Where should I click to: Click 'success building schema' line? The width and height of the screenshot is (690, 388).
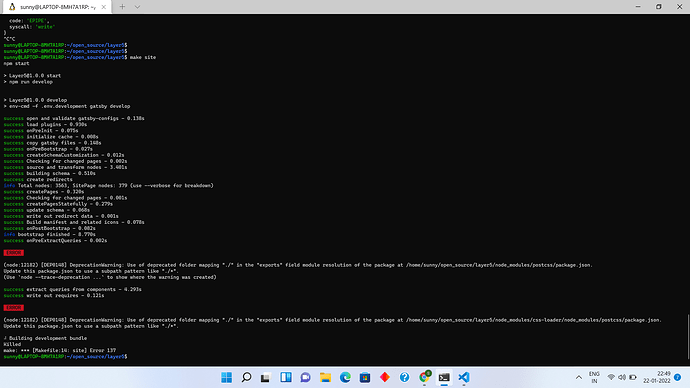coord(50,173)
